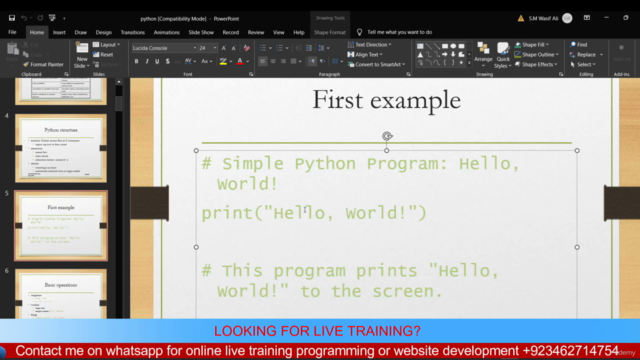Open the Arrange menu
The image size is (640, 360).
point(483,55)
